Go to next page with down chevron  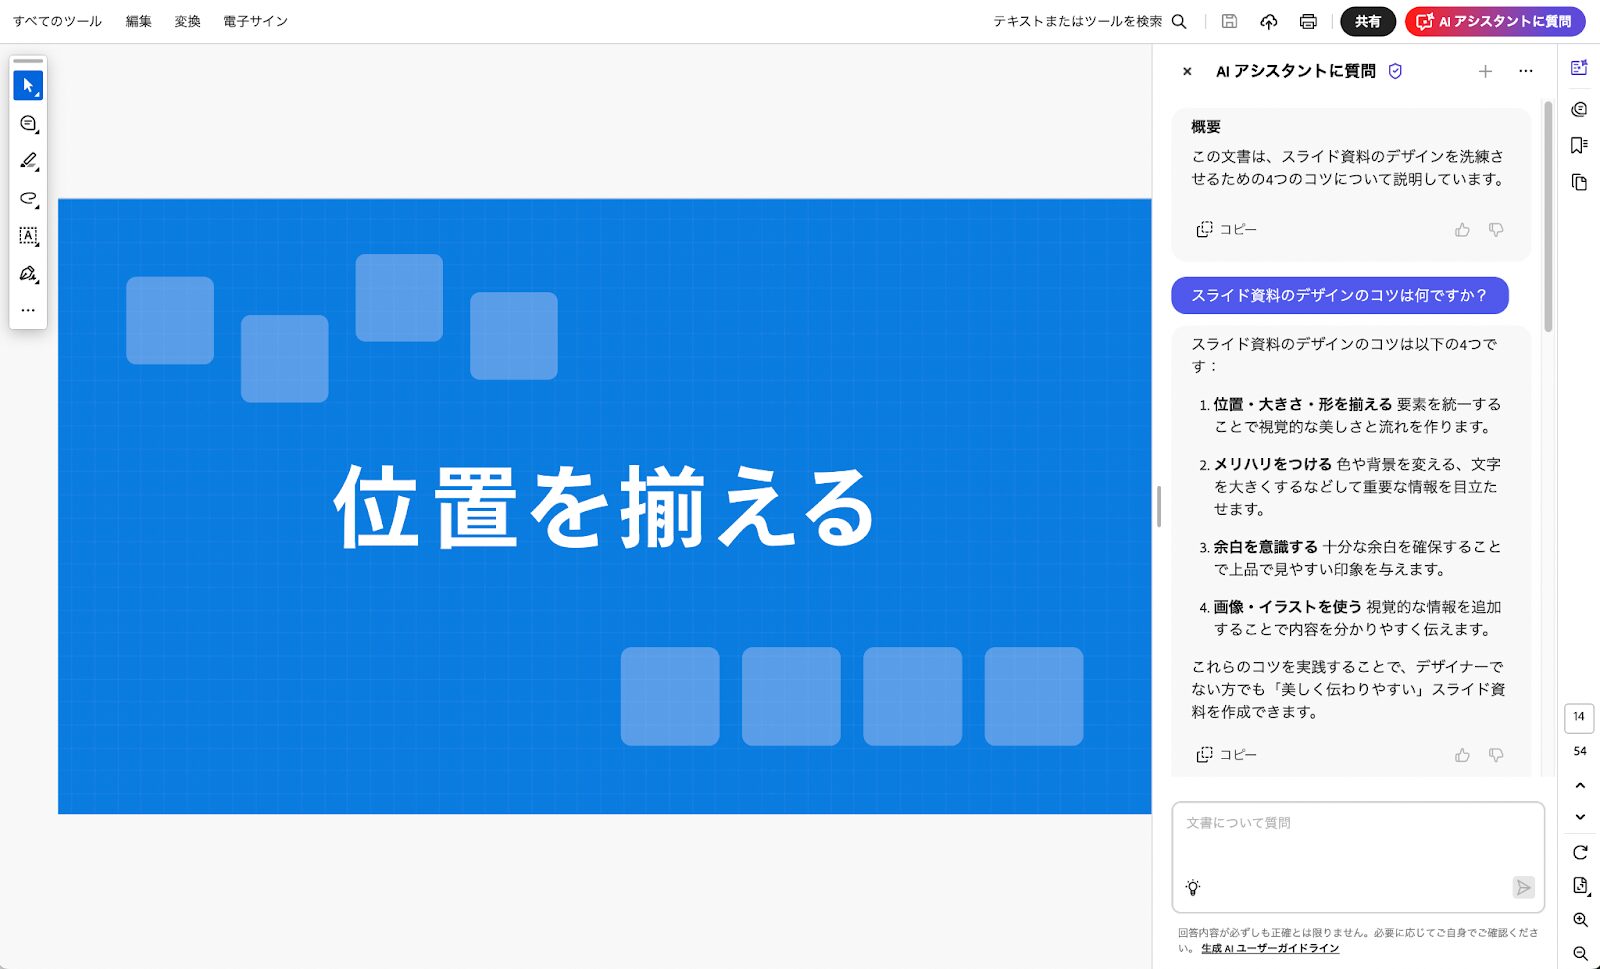coord(1580,817)
